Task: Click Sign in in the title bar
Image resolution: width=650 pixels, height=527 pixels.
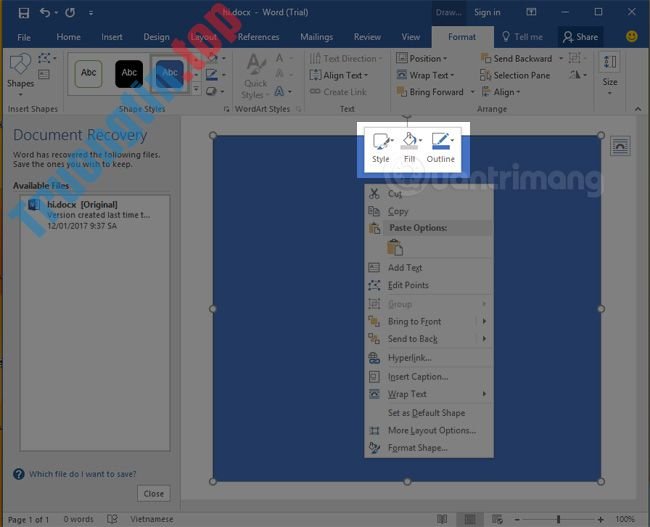Action: pyautogui.click(x=487, y=12)
